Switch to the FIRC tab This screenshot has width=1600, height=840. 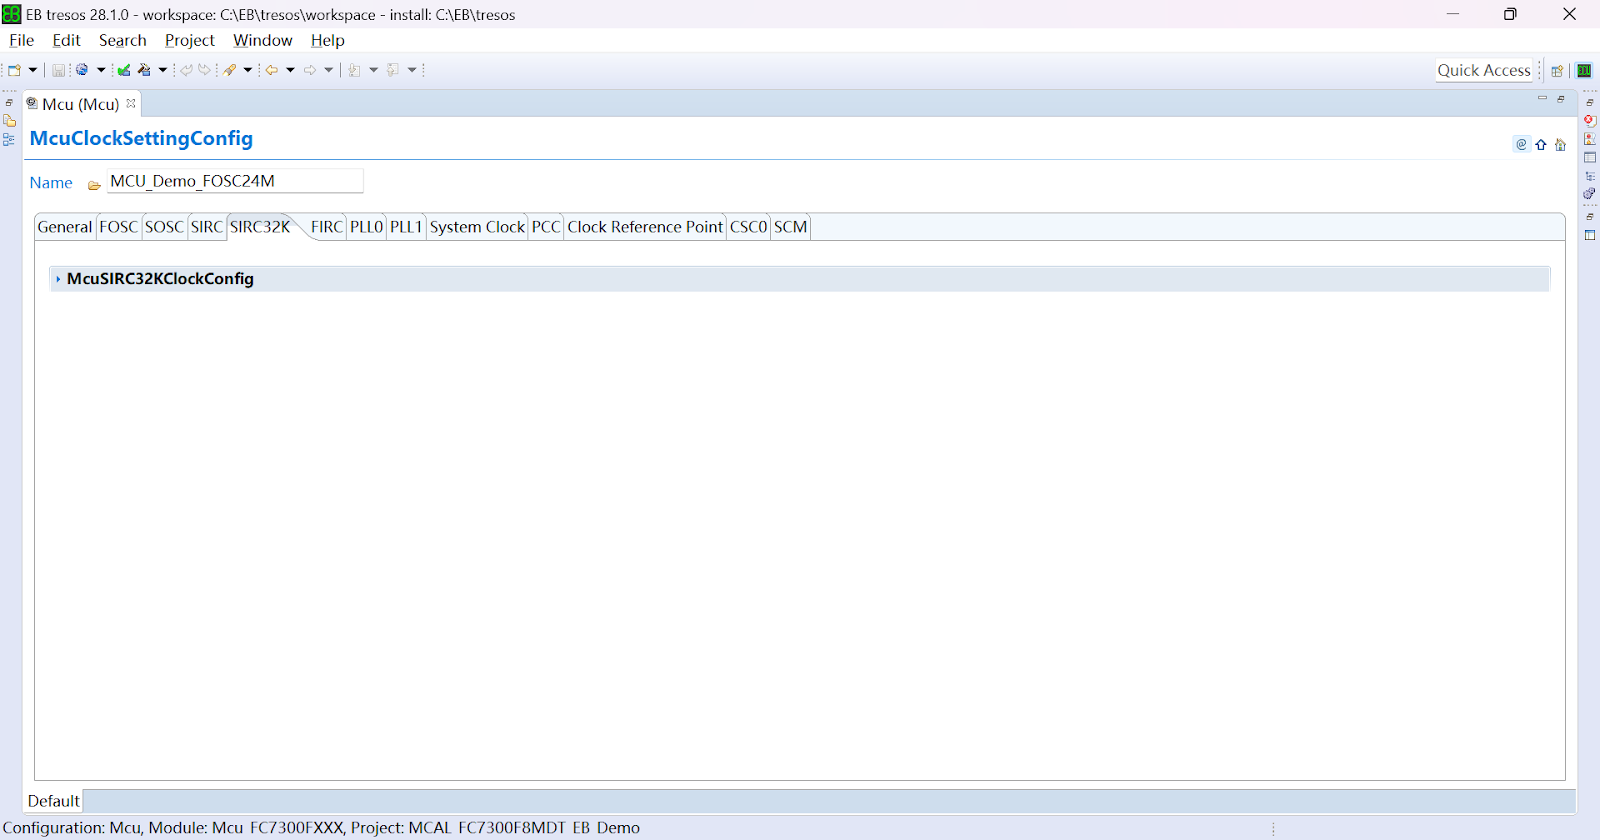click(327, 227)
